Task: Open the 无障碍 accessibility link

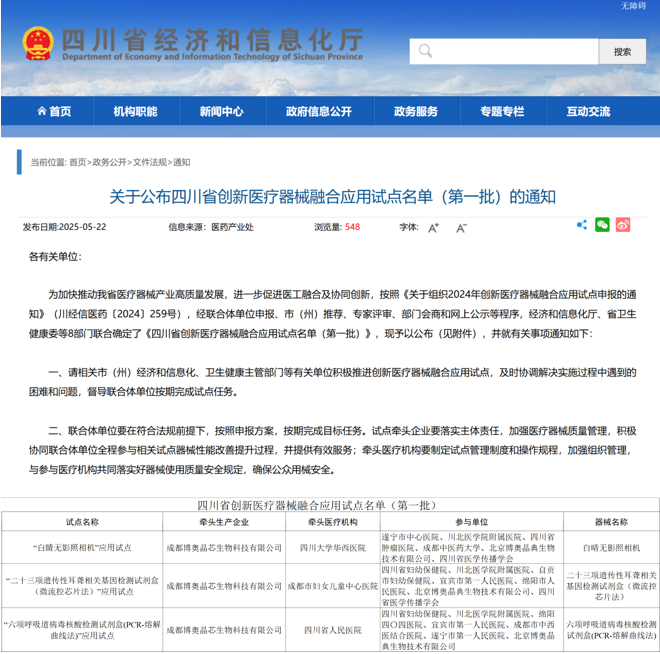Action: [633, 5]
